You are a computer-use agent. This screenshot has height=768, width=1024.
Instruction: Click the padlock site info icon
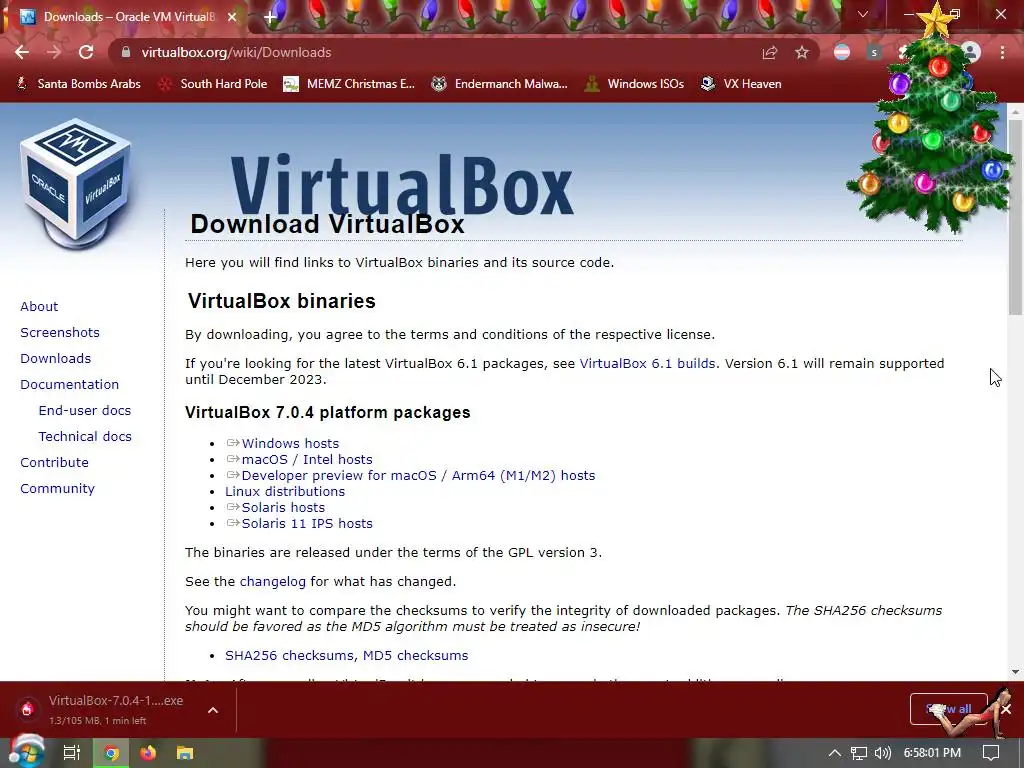click(126, 52)
